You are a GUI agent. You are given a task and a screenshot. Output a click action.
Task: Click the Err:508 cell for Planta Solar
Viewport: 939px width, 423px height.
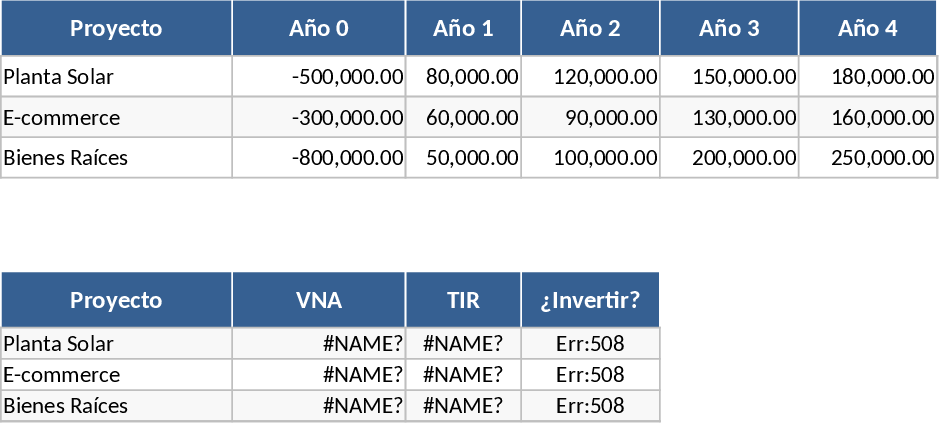point(590,344)
